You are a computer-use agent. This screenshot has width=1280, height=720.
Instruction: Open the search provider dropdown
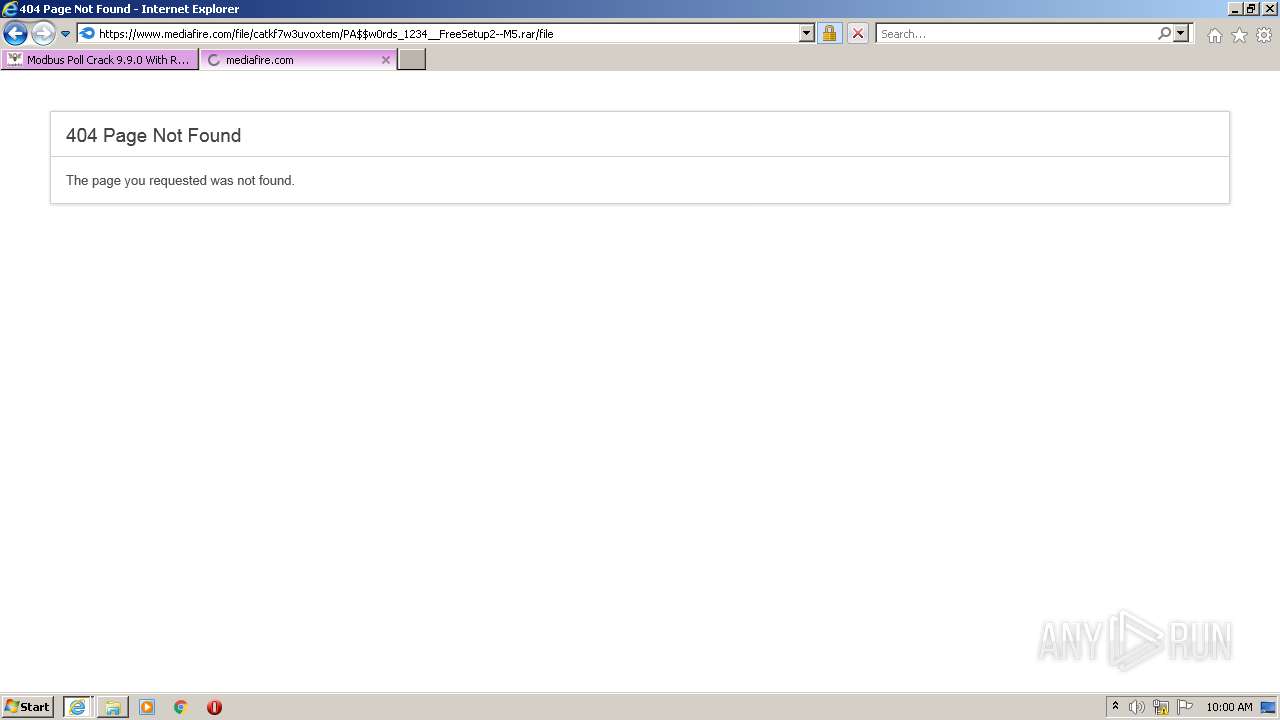tap(1181, 33)
